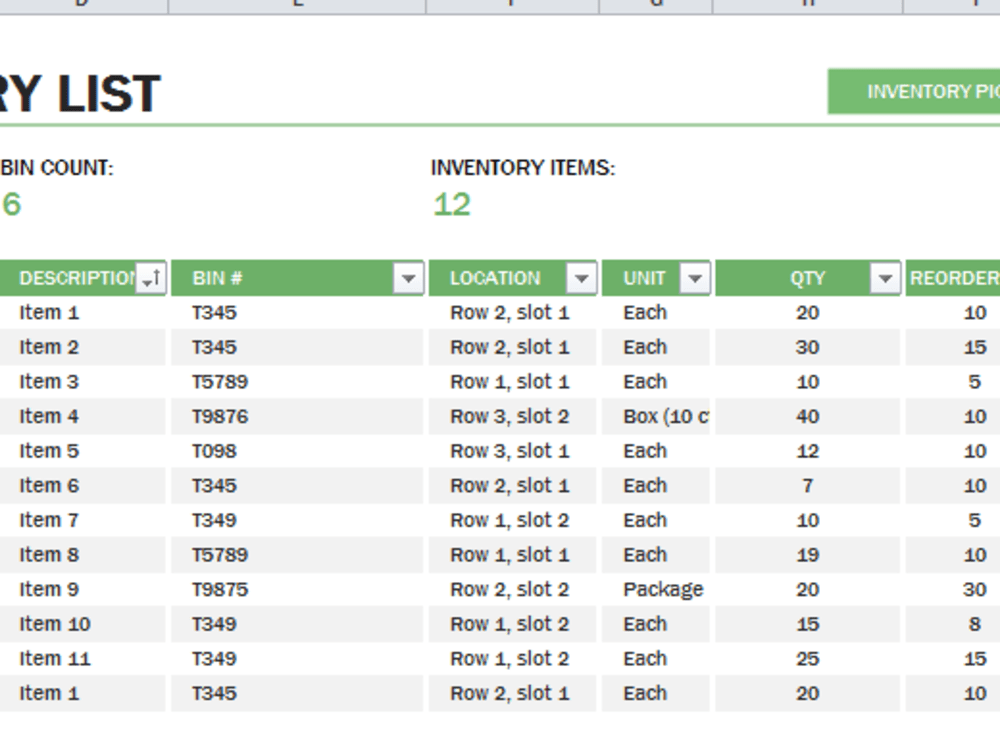Select description cell Item 8
Viewport: 1000px width, 750px height.
(83, 555)
